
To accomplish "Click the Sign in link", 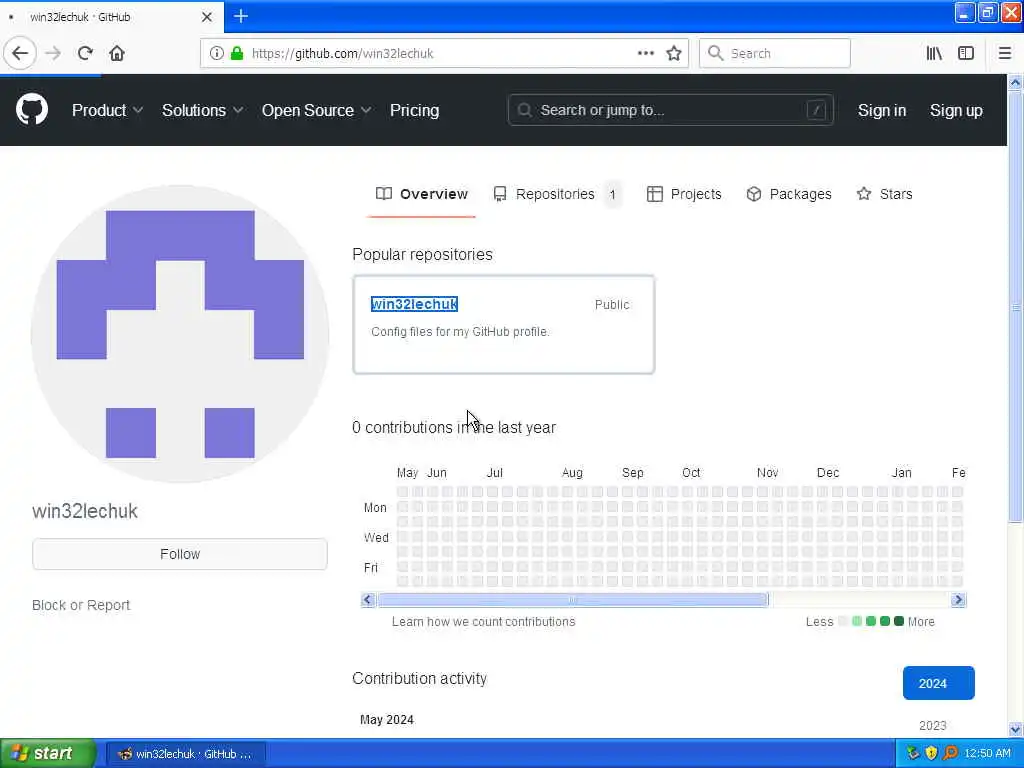I will (x=882, y=110).
